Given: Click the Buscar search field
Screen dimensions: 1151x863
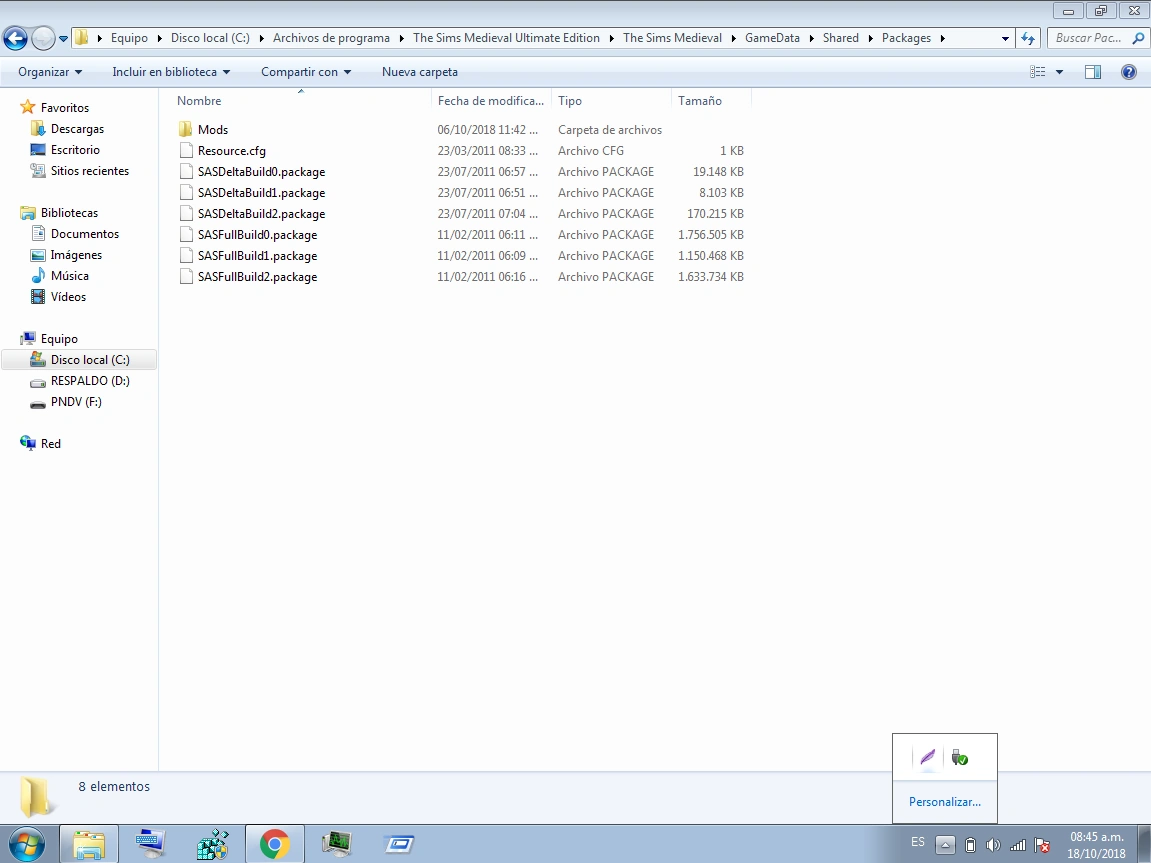Looking at the screenshot, I should (1090, 38).
